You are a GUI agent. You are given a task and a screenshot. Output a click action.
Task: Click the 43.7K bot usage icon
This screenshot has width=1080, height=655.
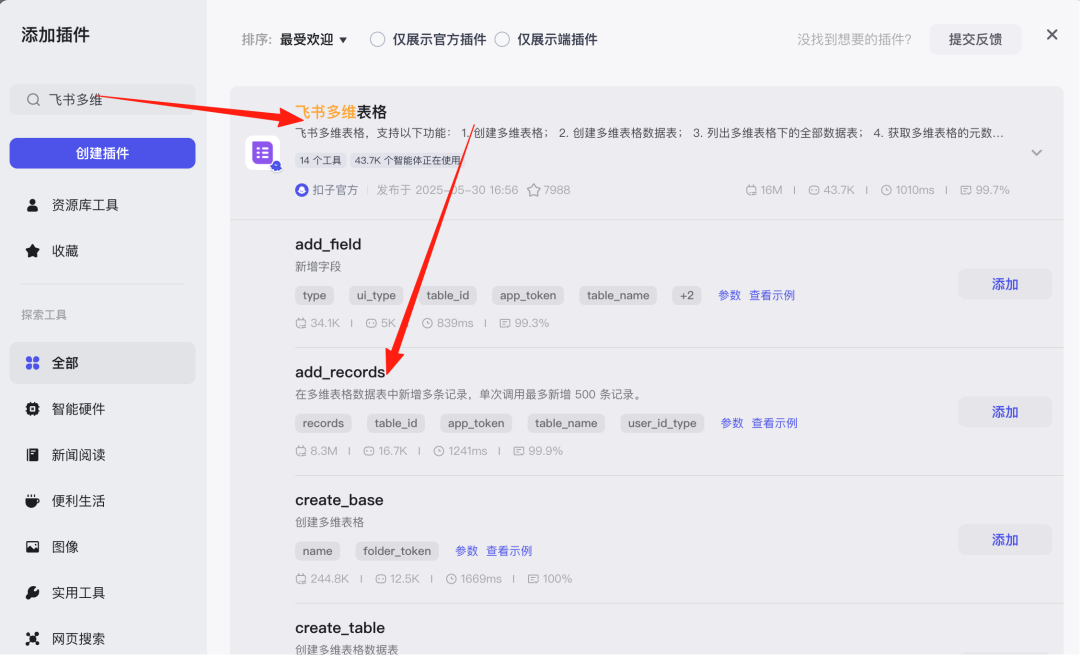(x=813, y=190)
